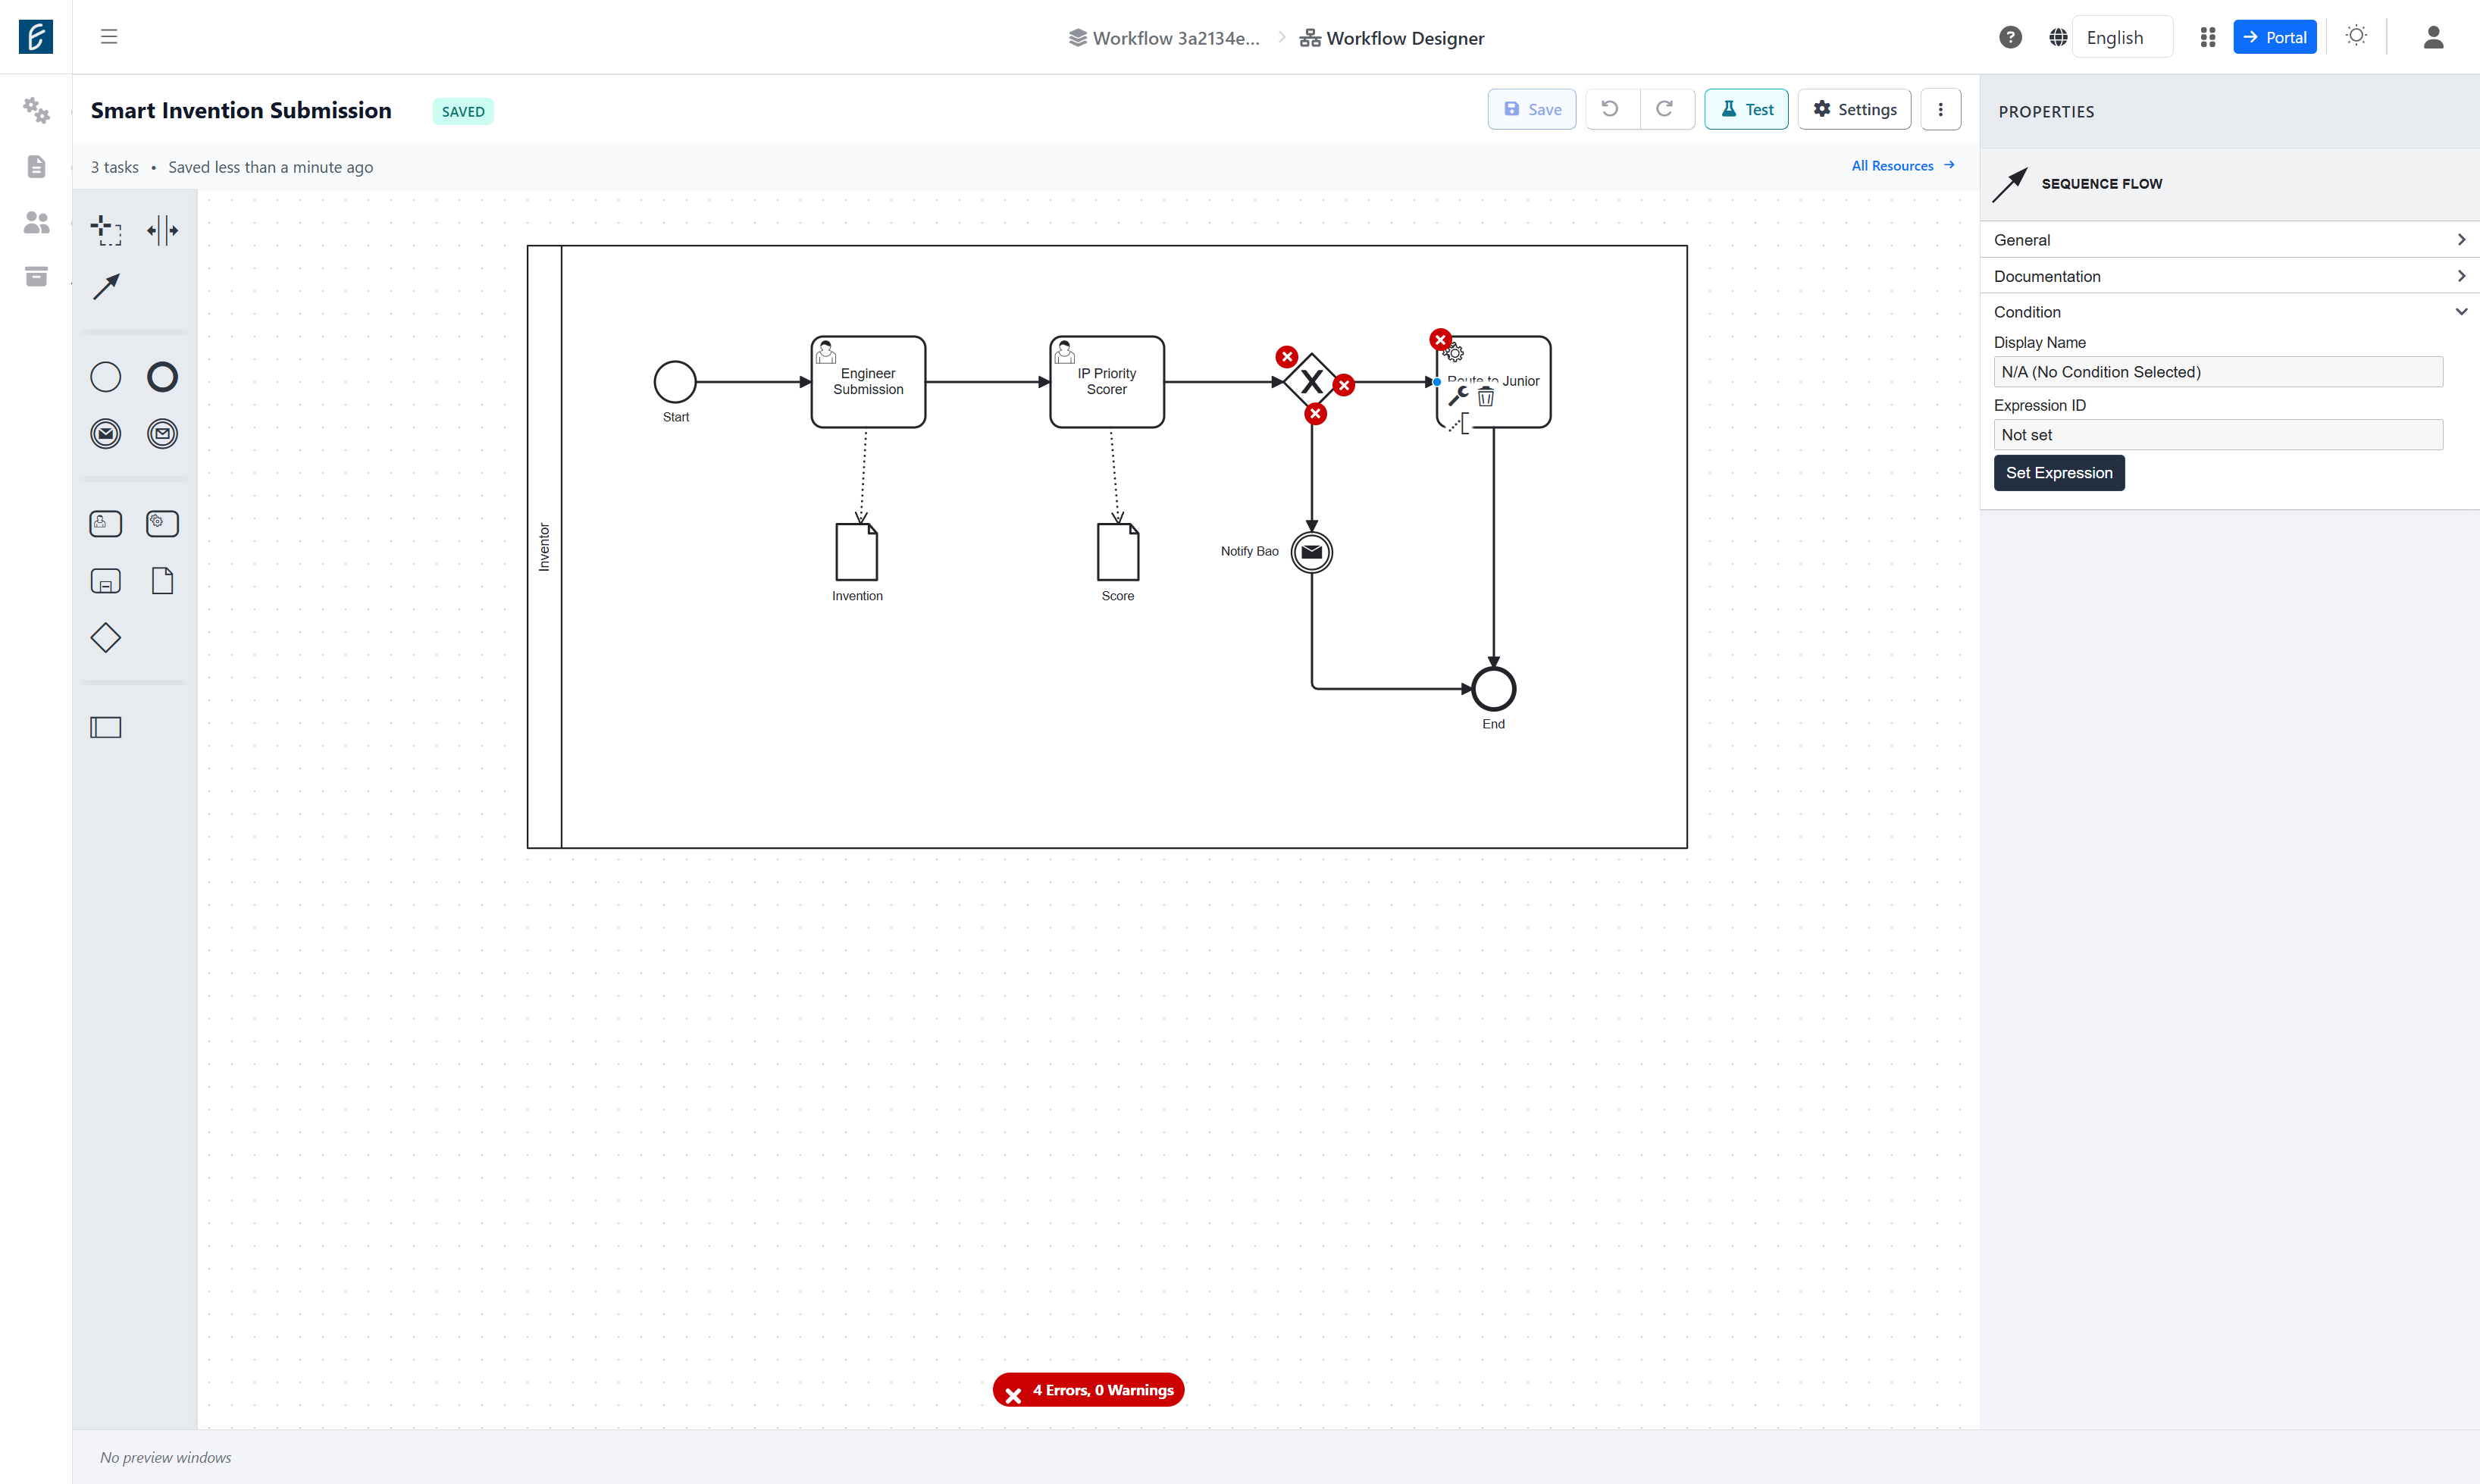
Task: Open the gears icon in left sidebar
Action: tap(36, 110)
